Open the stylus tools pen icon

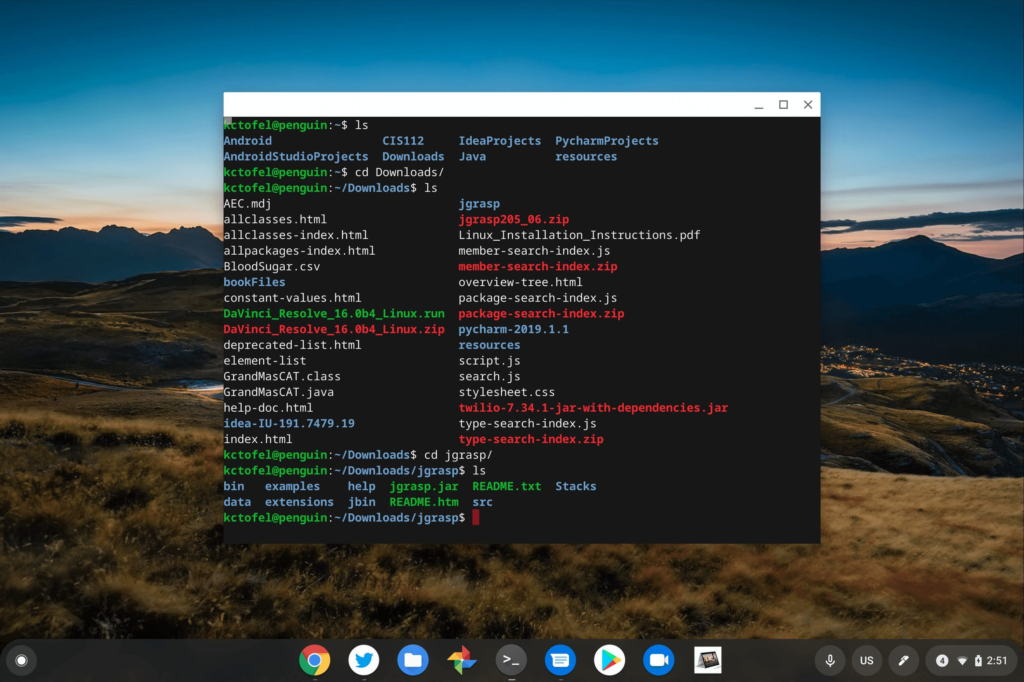point(903,660)
